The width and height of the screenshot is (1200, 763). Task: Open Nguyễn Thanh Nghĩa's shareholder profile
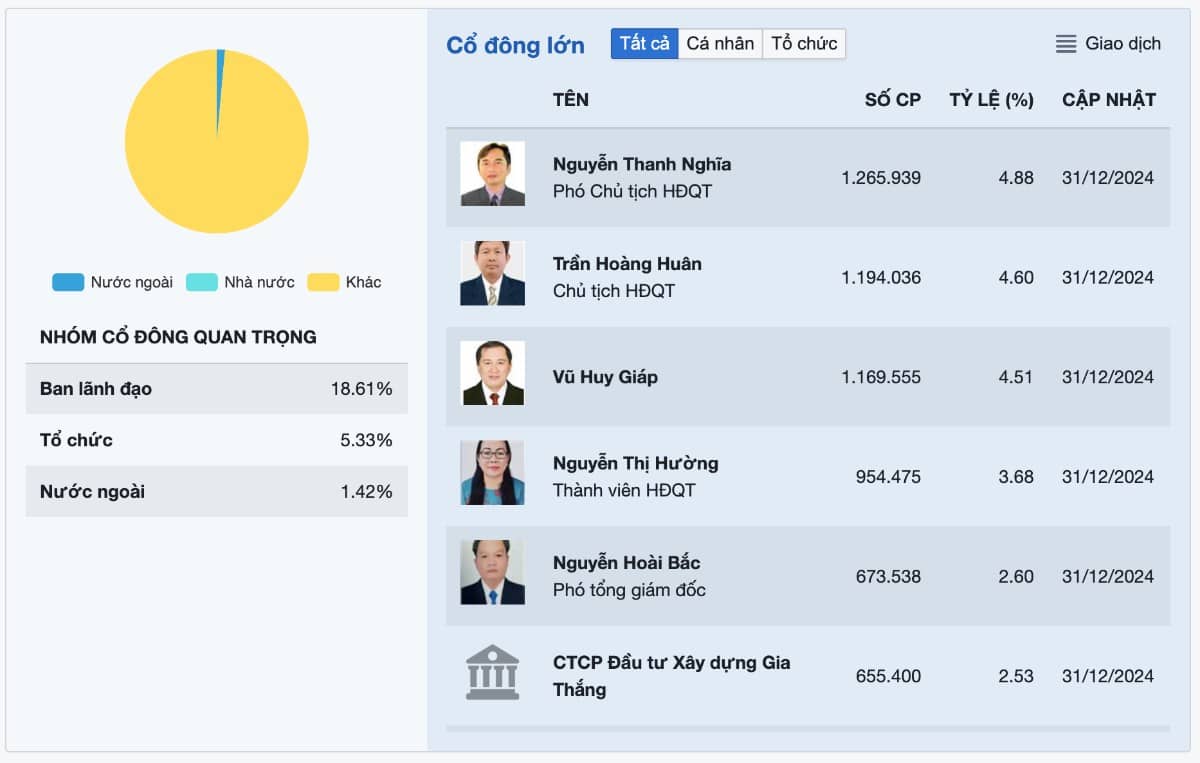click(x=641, y=164)
